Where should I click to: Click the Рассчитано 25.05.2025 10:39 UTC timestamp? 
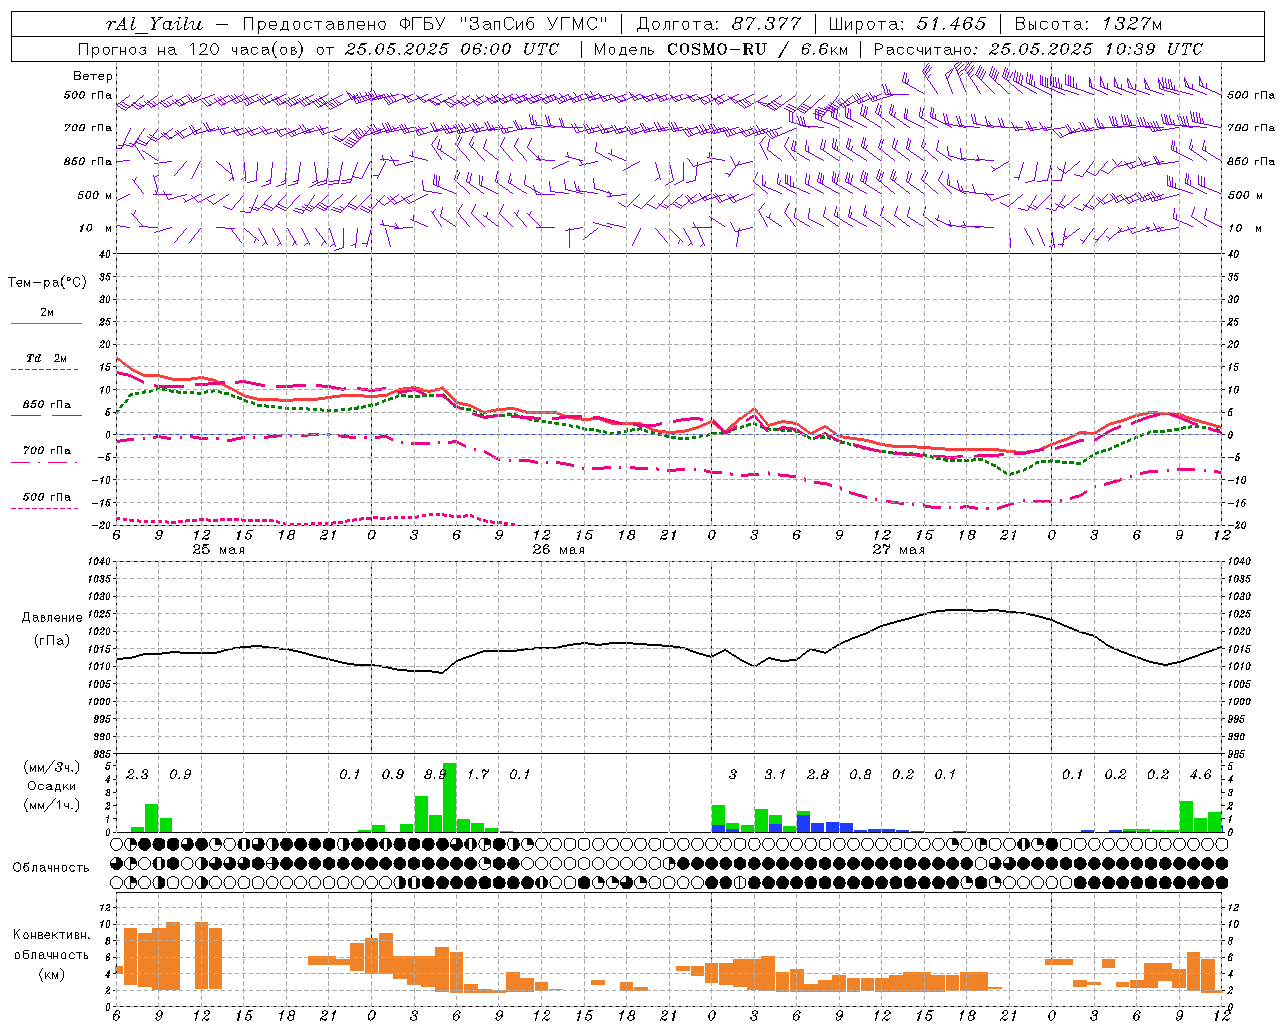[x=1038, y=49]
